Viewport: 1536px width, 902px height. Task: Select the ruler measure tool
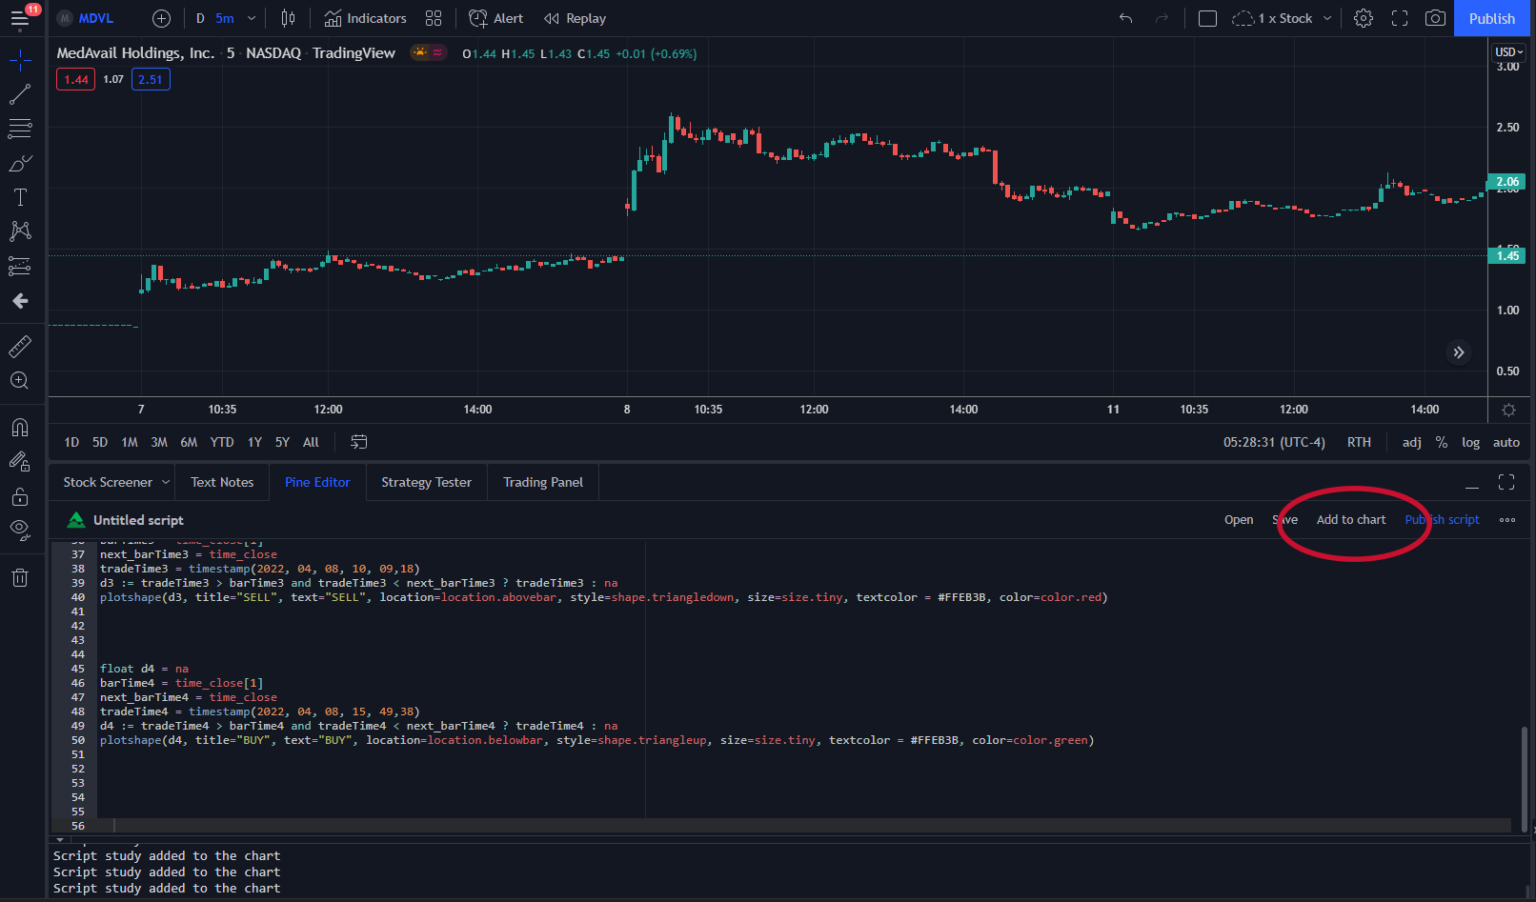(21, 346)
